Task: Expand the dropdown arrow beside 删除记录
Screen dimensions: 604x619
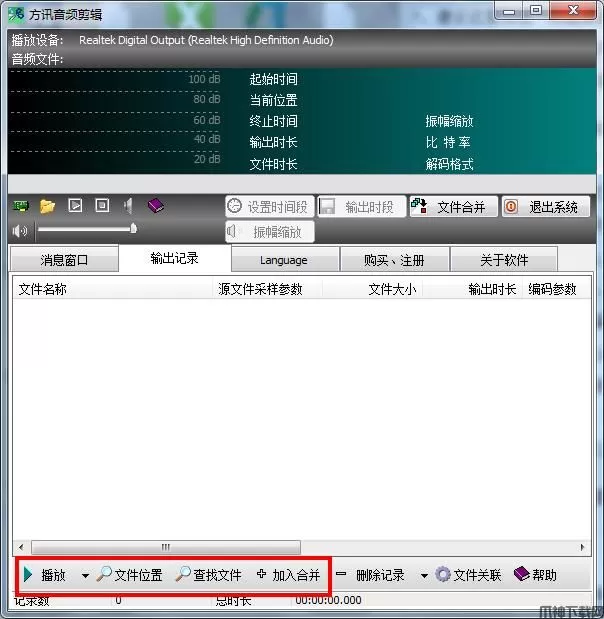Action: click(x=424, y=576)
